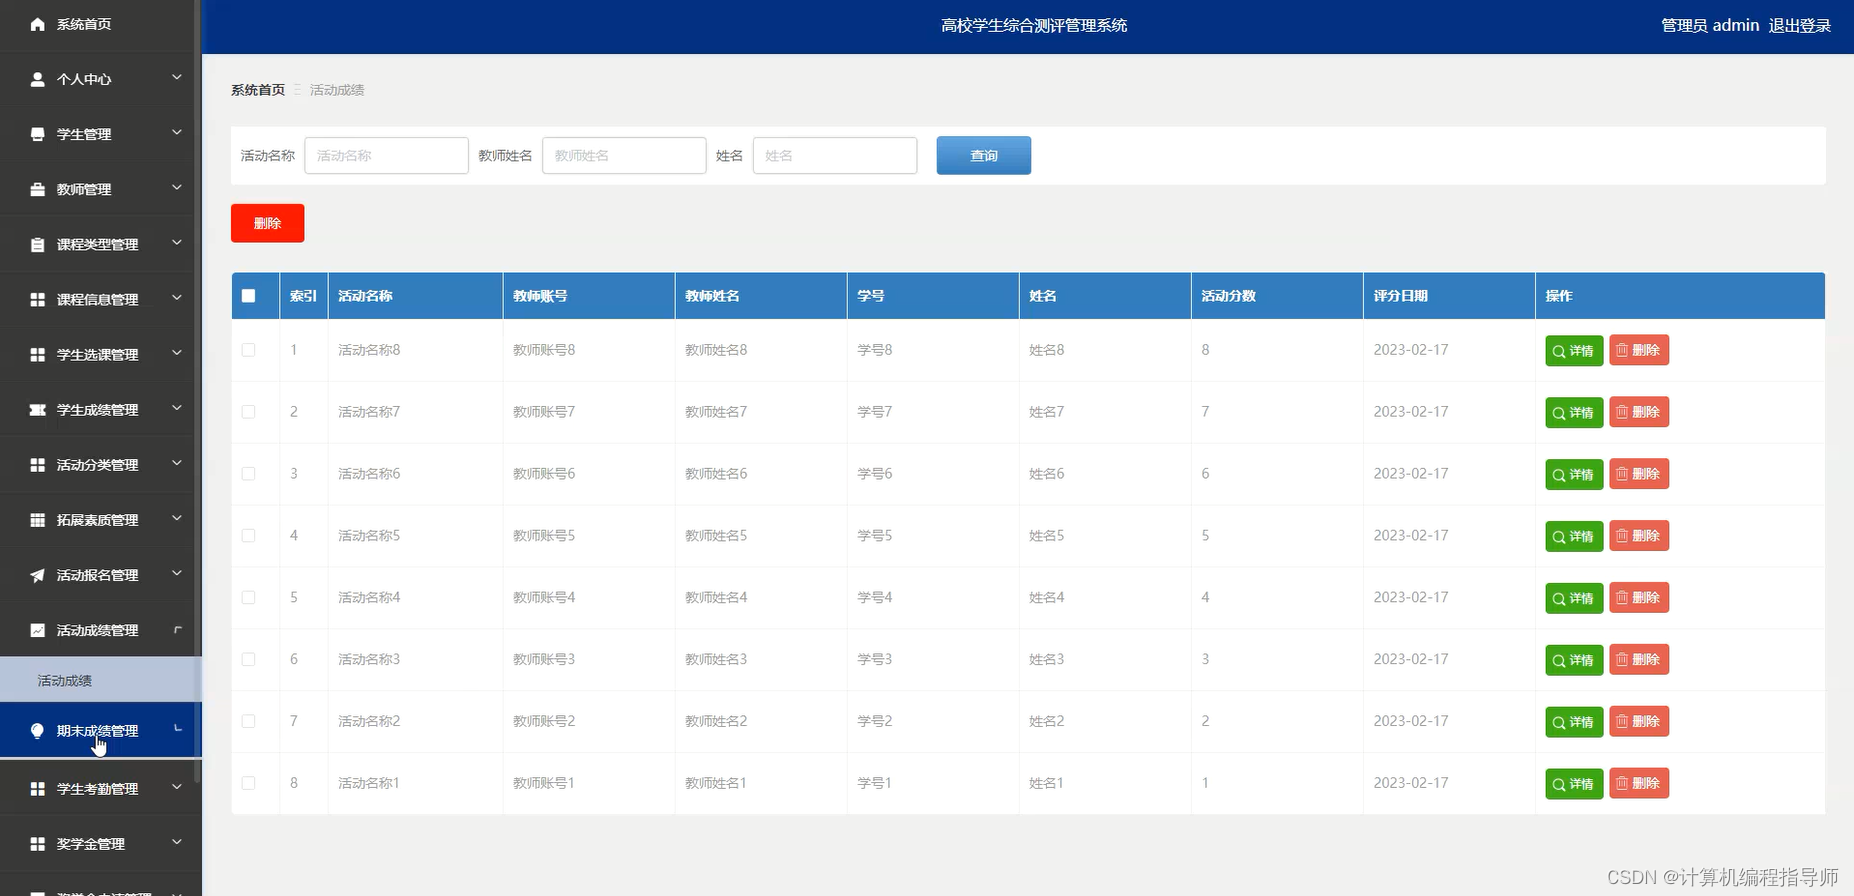1854x896 pixels.
Task: Check the row with 活动名称5
Action: pos(249,536)
